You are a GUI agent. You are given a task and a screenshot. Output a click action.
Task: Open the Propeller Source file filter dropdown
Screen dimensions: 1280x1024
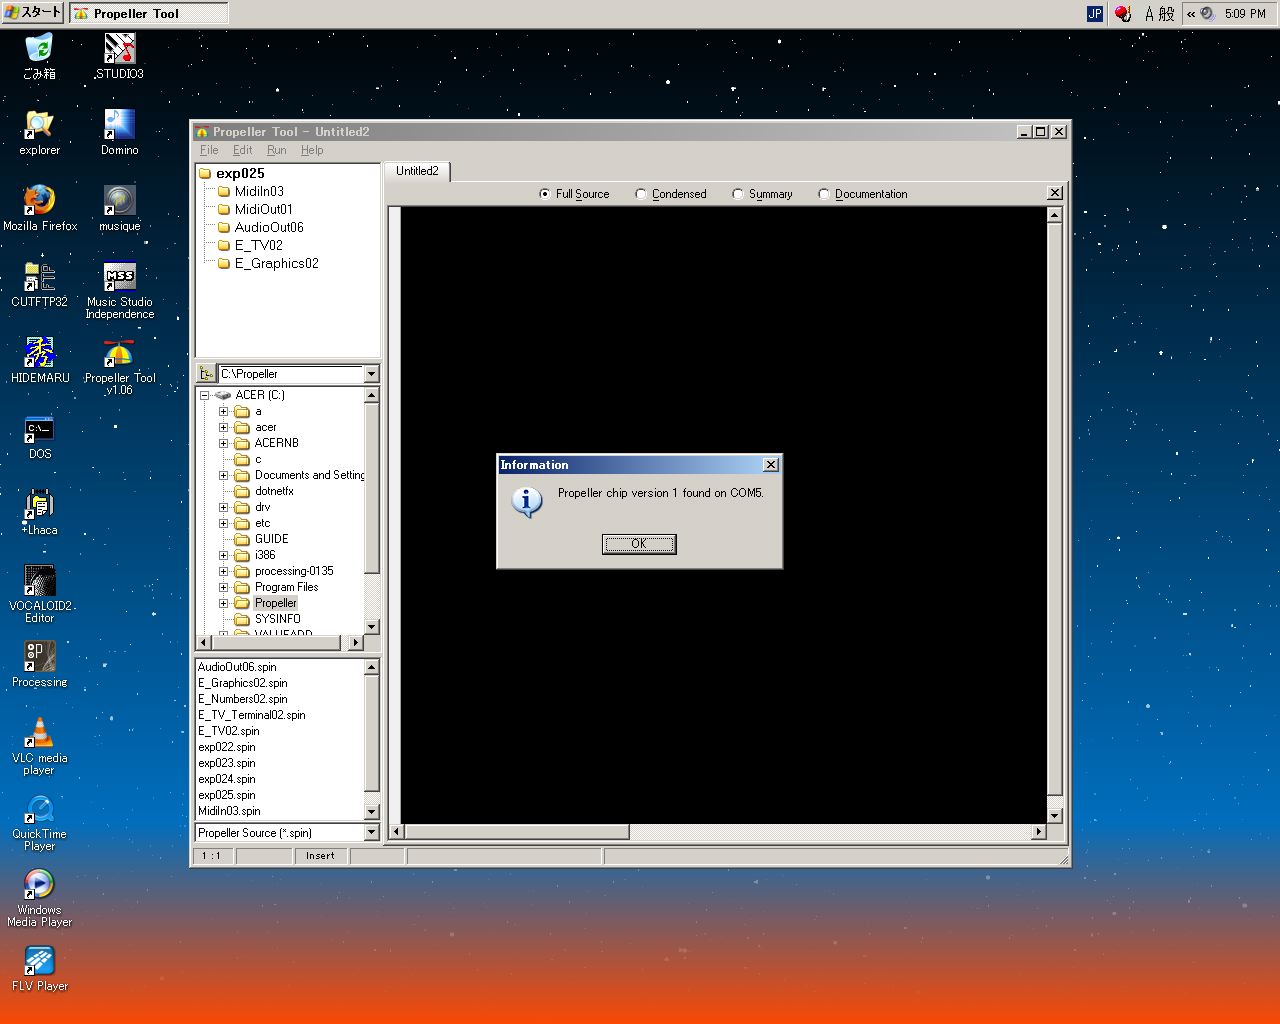point(371,833)
